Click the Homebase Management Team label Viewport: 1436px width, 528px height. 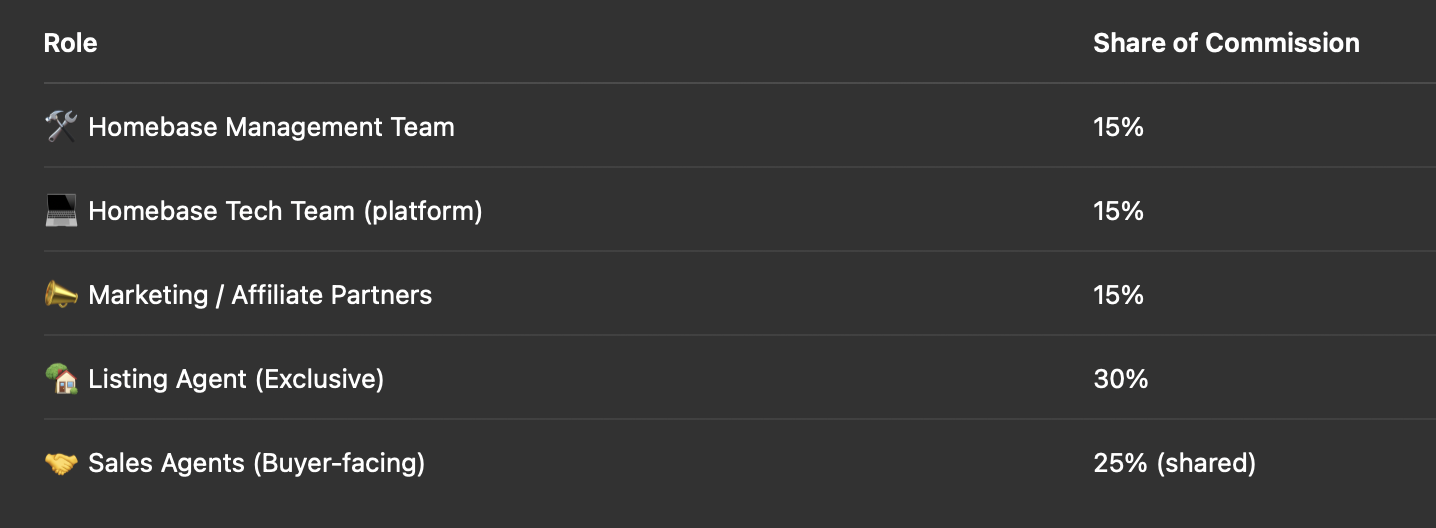point(271,127)
